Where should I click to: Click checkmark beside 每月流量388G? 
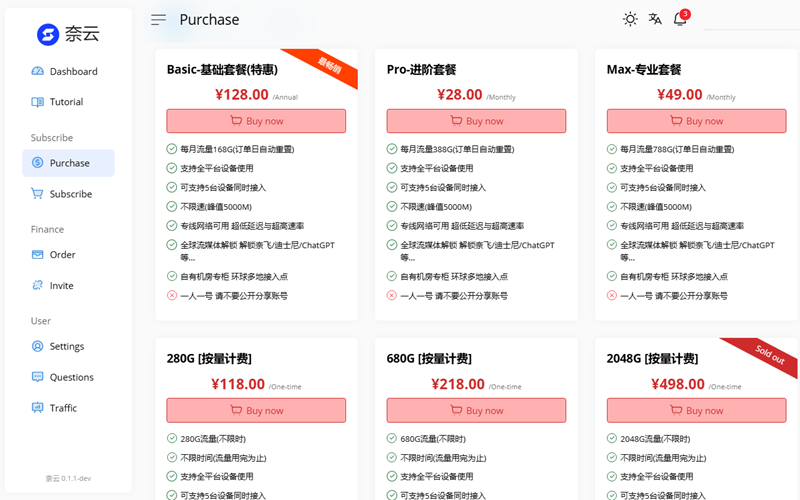coord(391,149)
